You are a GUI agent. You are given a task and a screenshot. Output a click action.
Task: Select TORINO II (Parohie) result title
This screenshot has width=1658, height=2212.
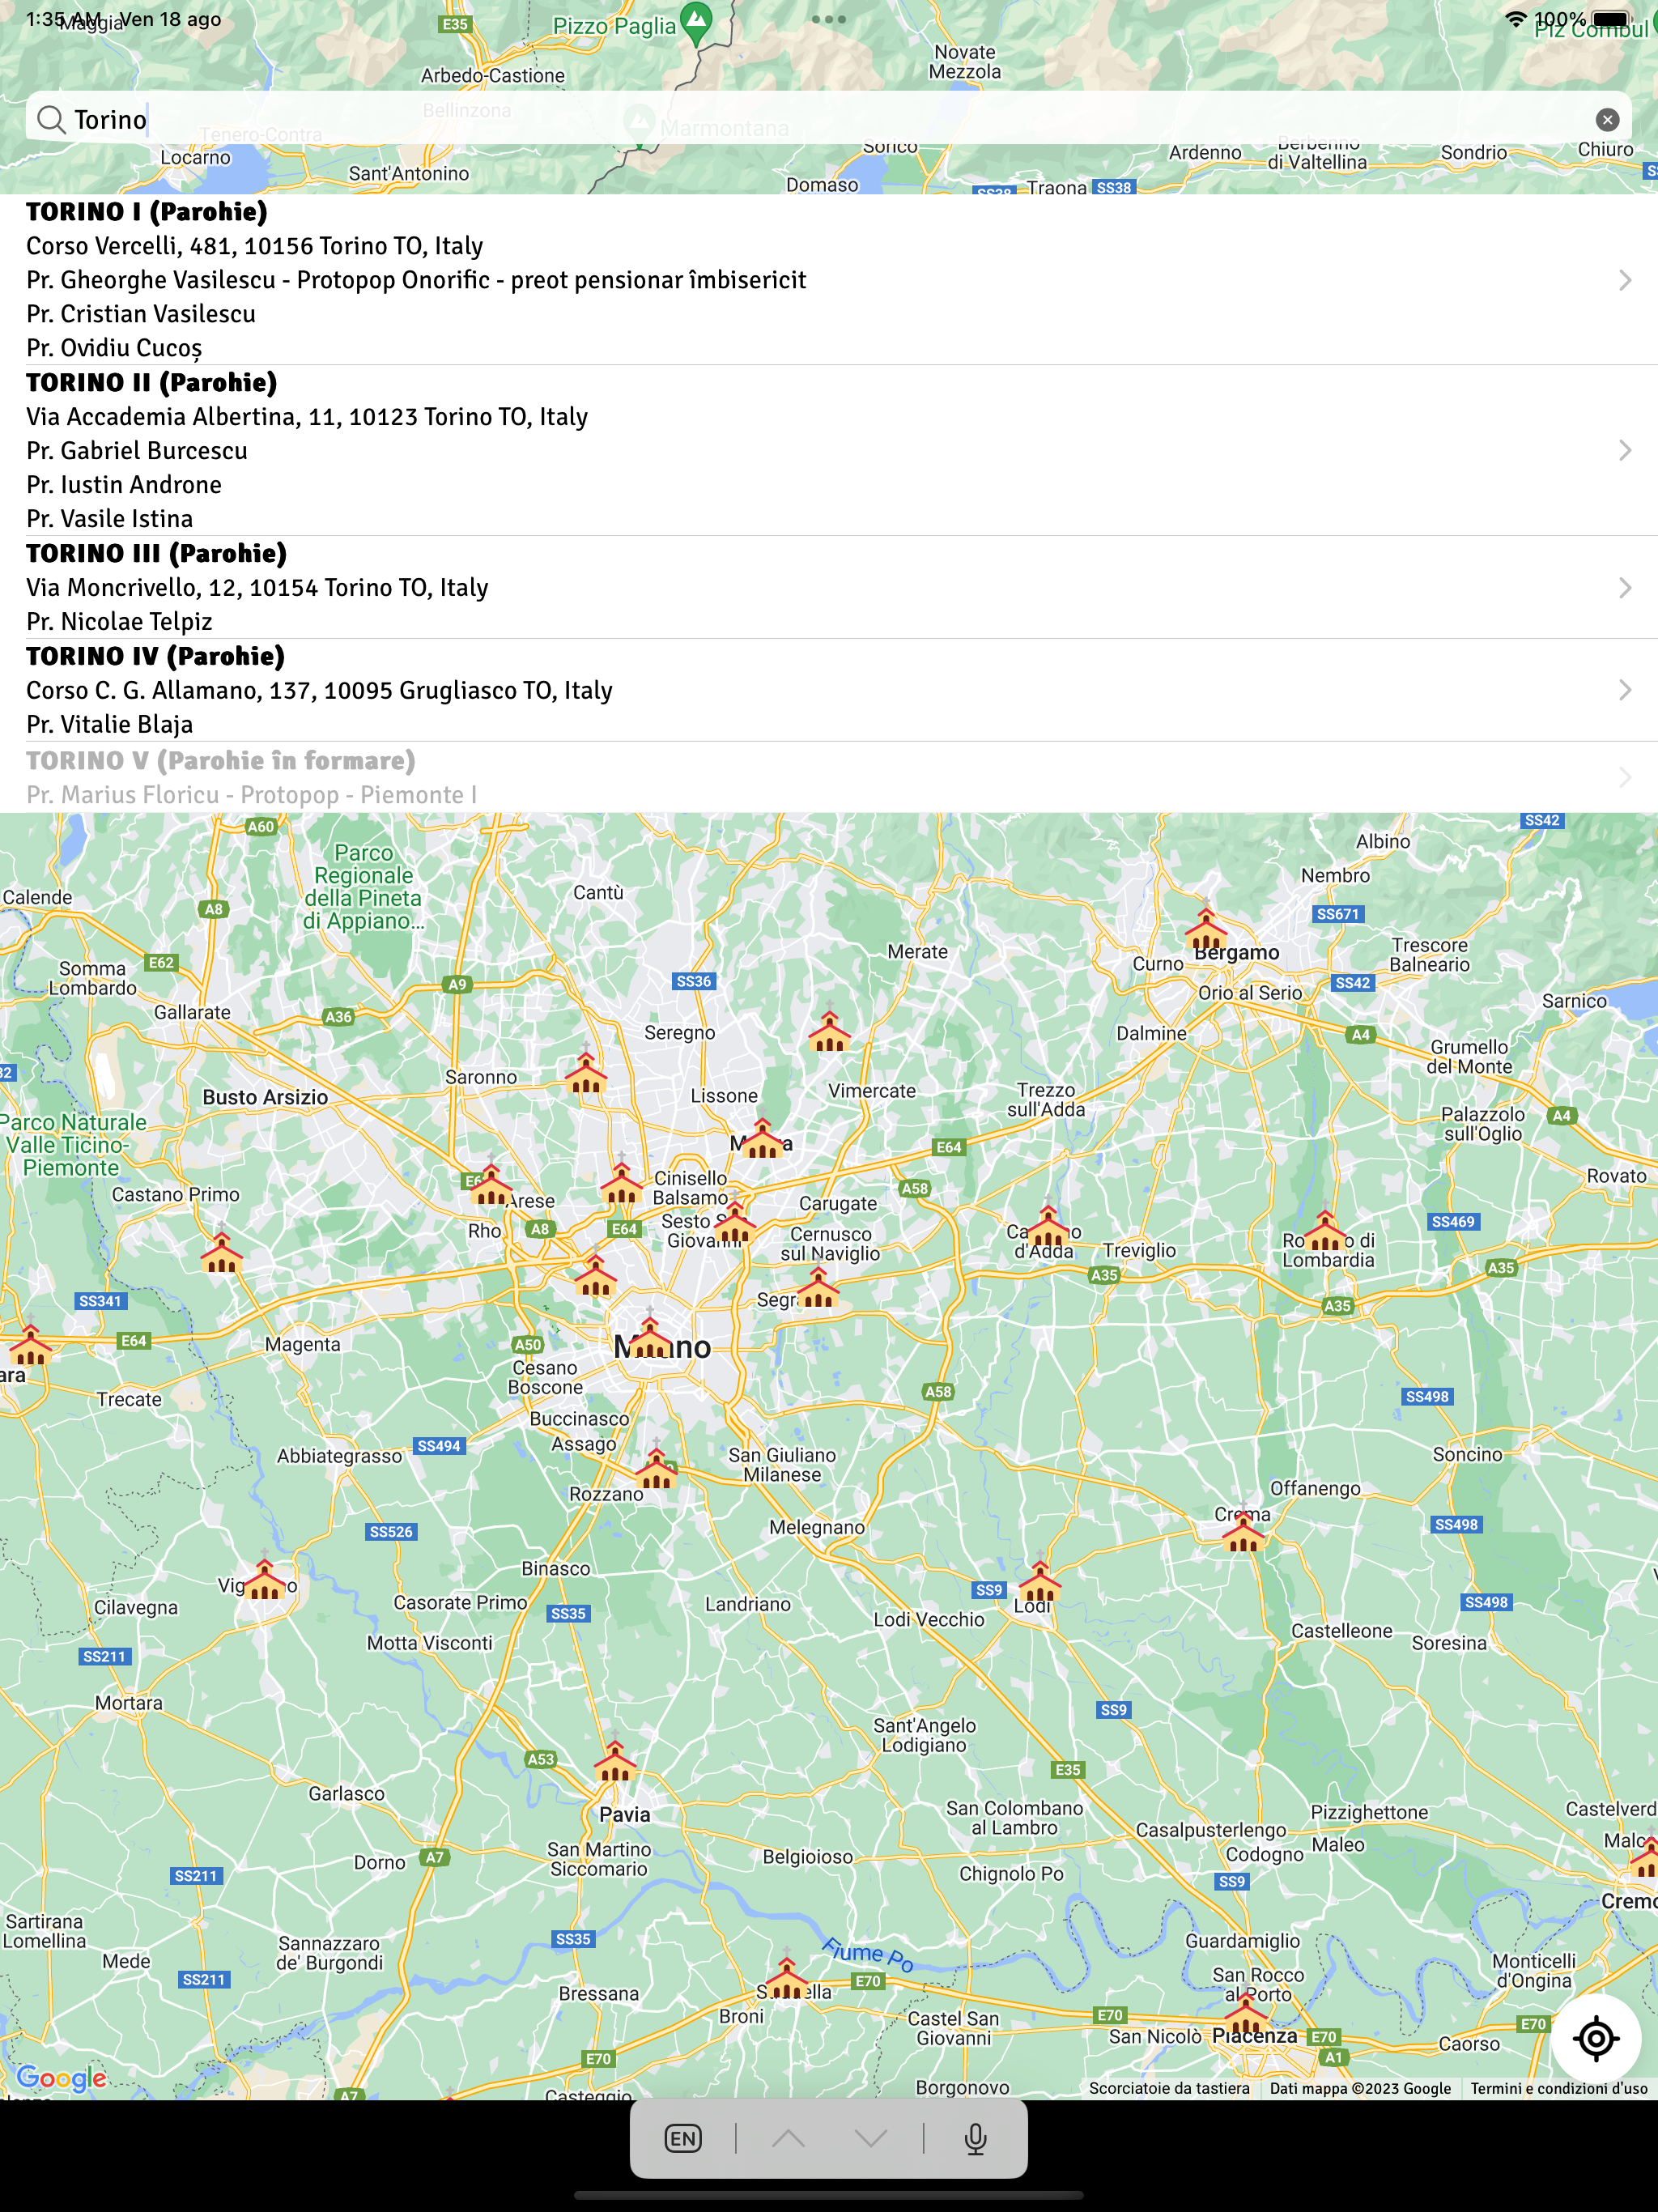(152, 383)
